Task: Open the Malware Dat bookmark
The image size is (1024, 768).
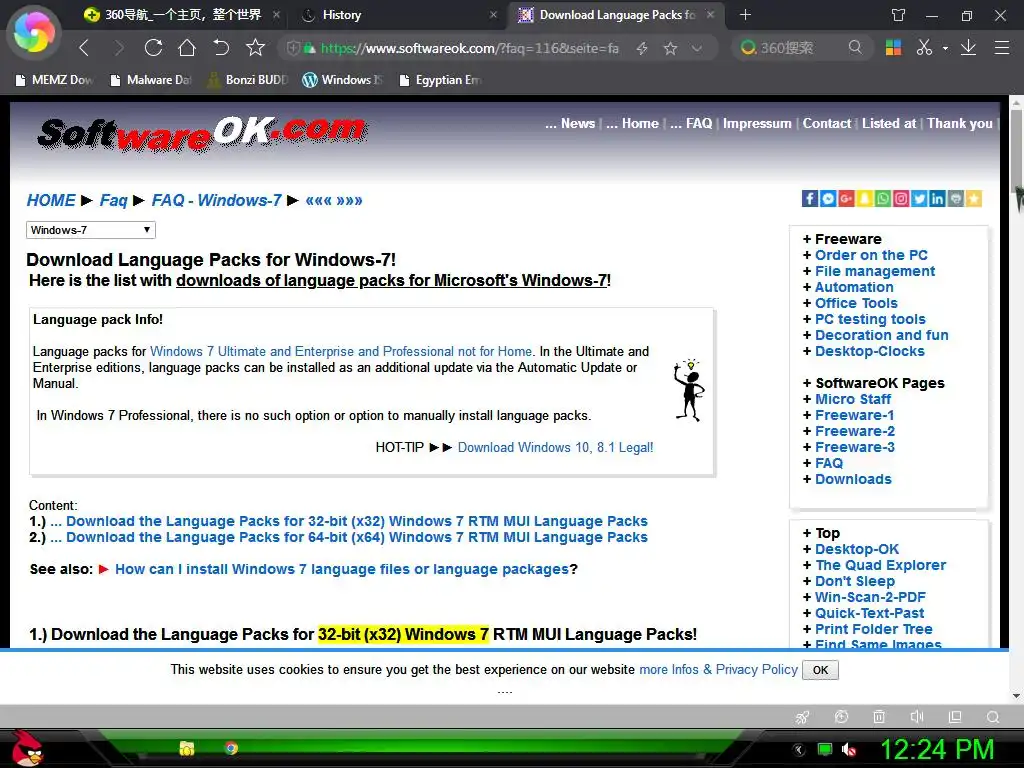Action: point(151,80)
